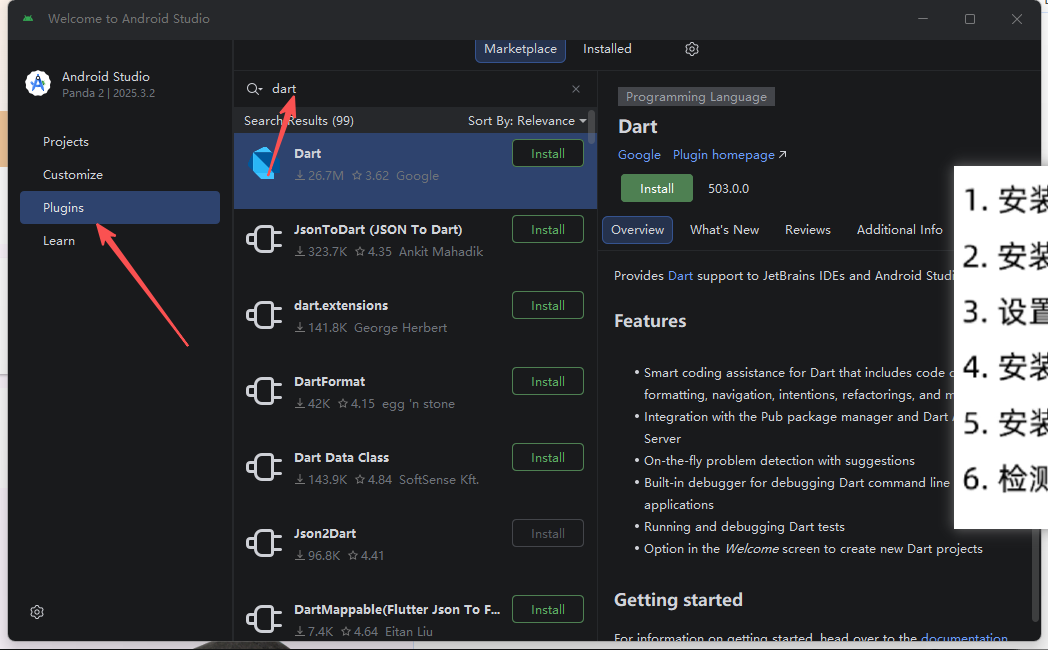Open plugin settings gear beside Installed tab
1048x650 pixels.
[x=692, y=49]
